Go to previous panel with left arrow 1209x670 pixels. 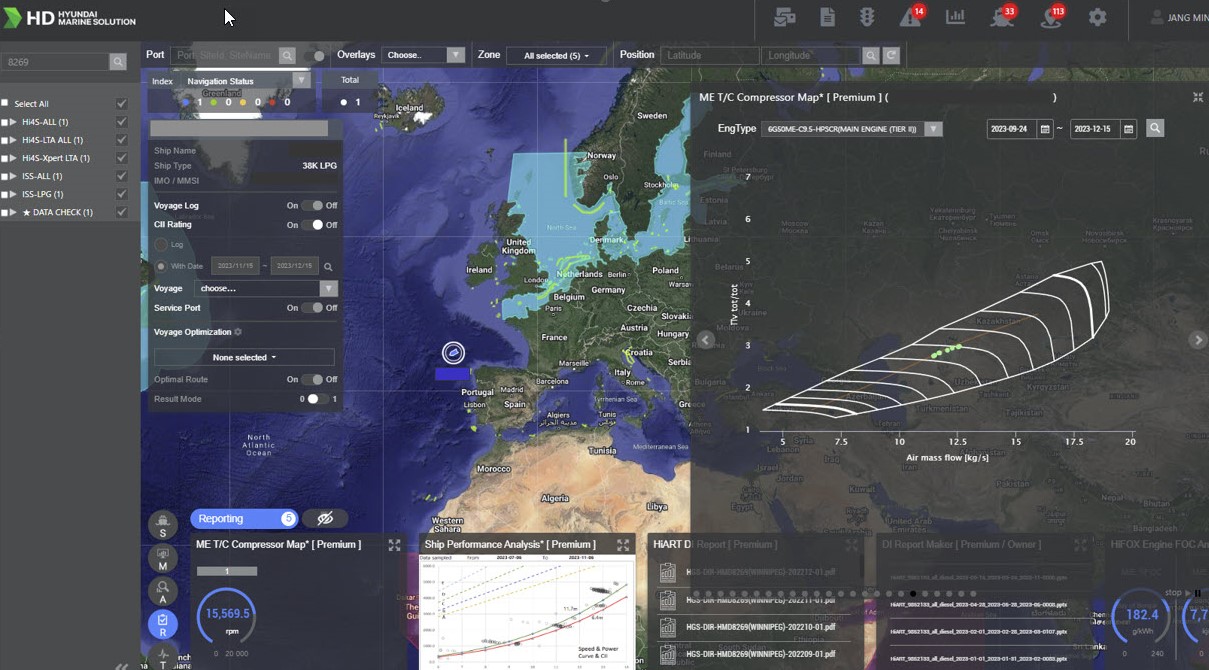click(705, 340)
